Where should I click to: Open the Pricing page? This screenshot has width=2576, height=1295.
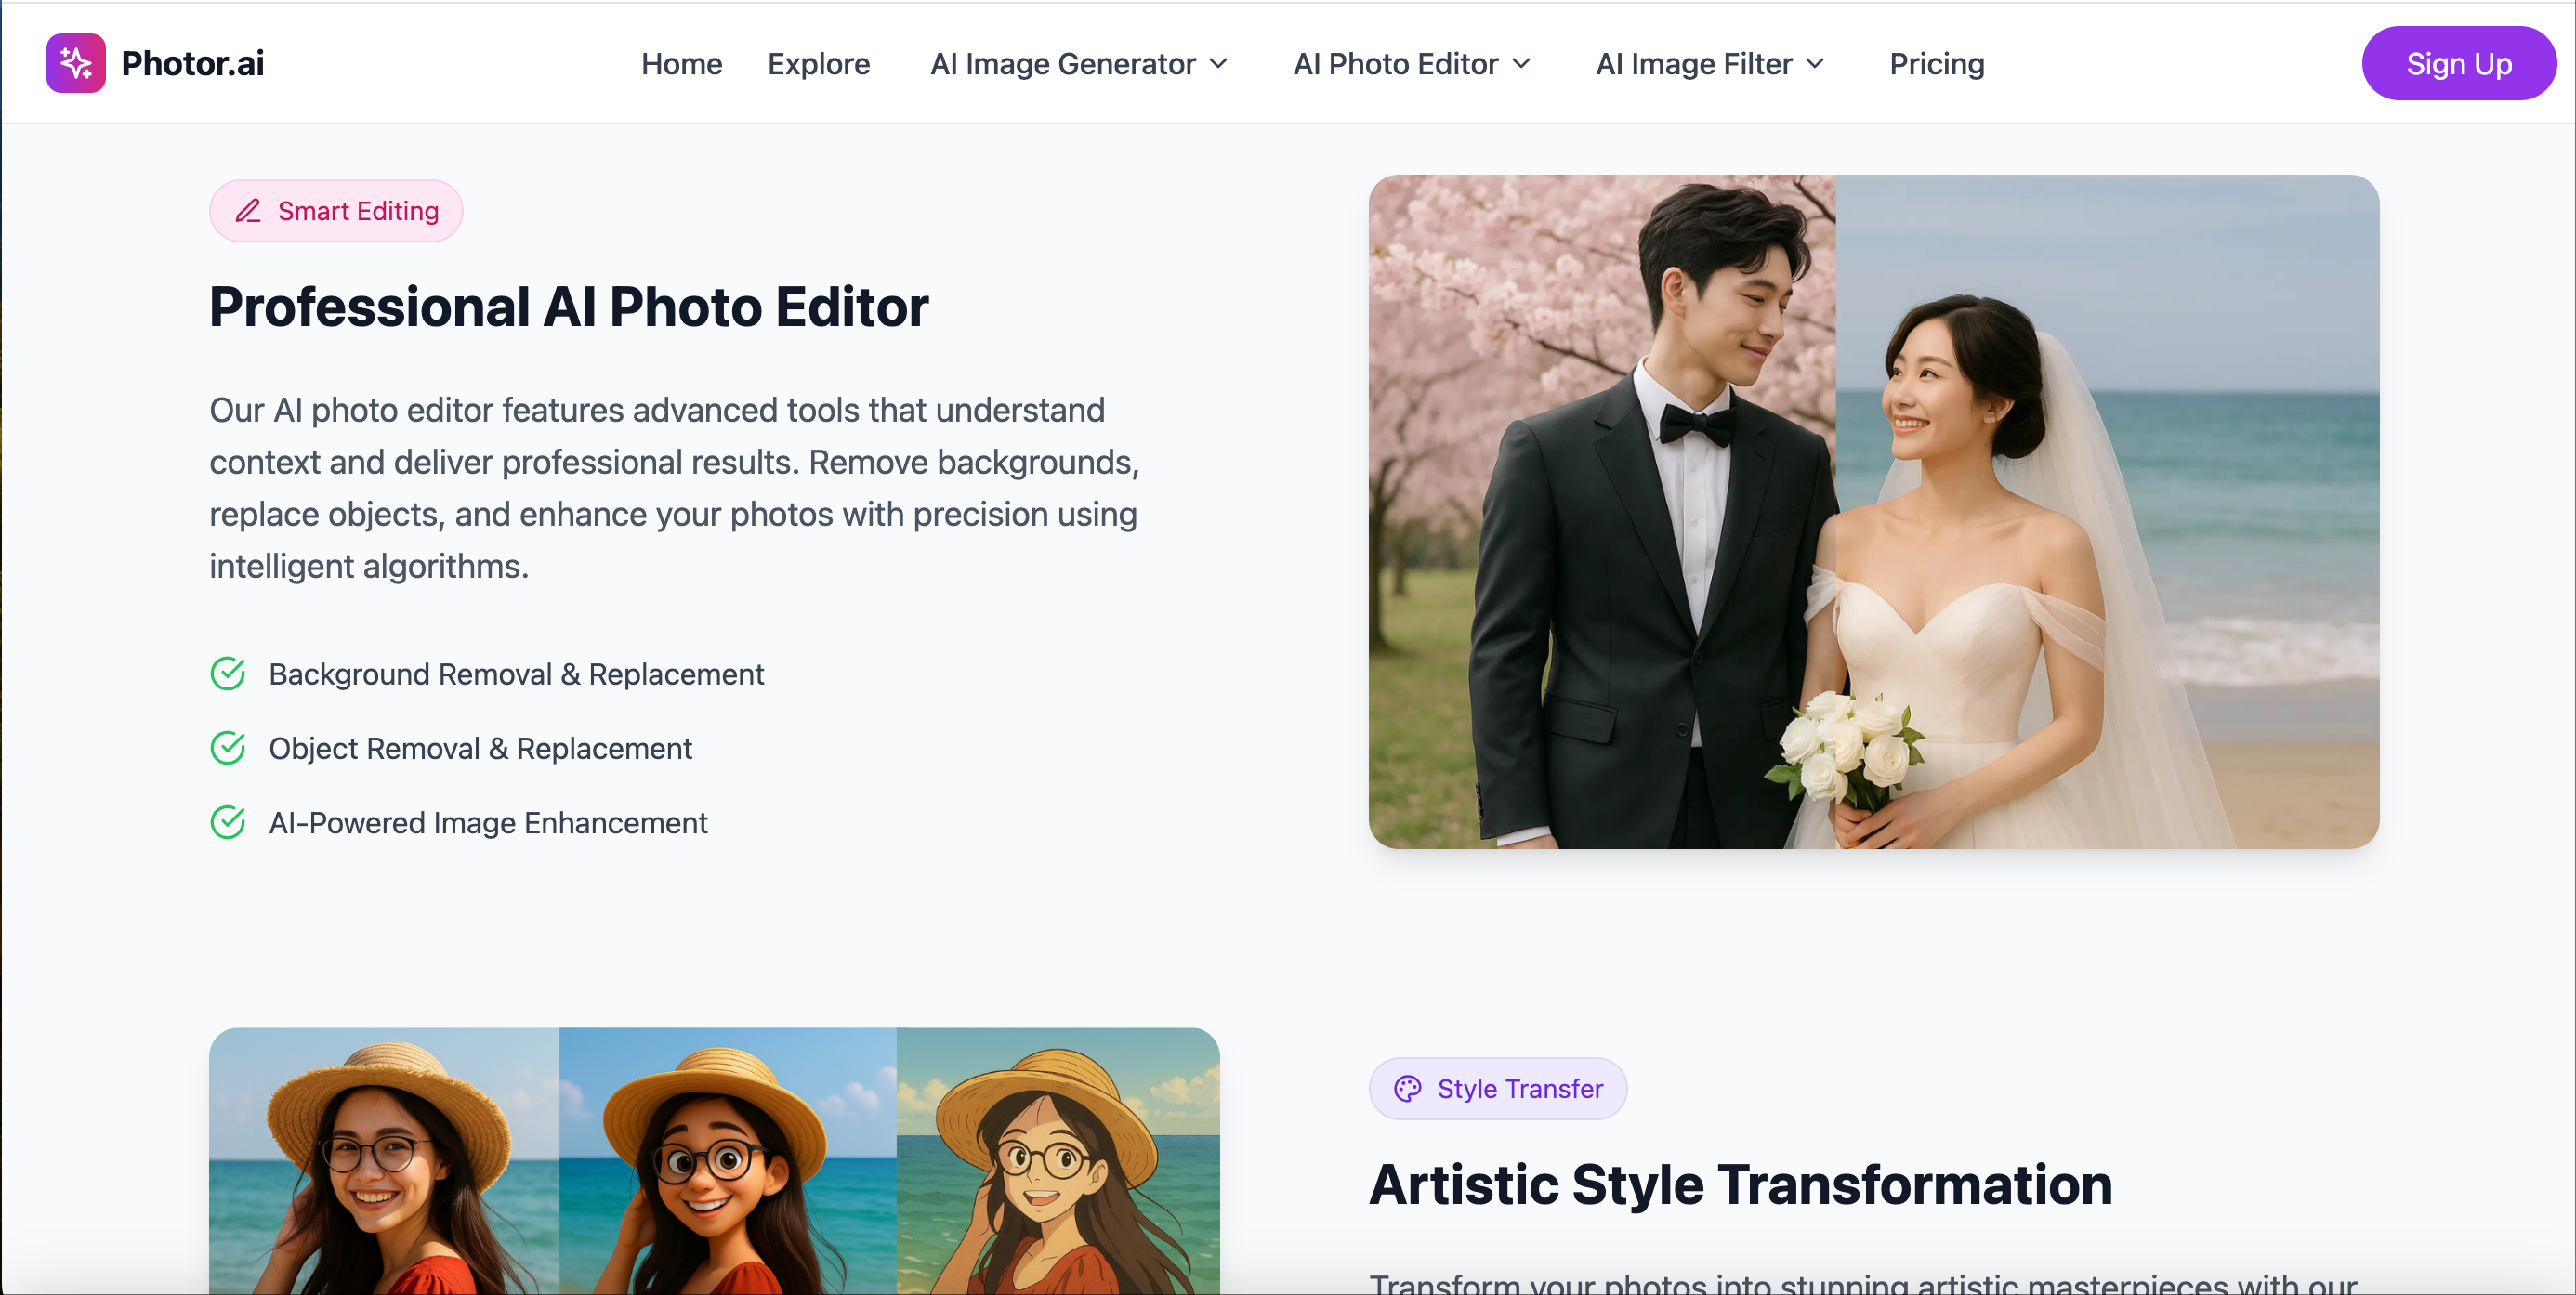(x=1936, y=63)
